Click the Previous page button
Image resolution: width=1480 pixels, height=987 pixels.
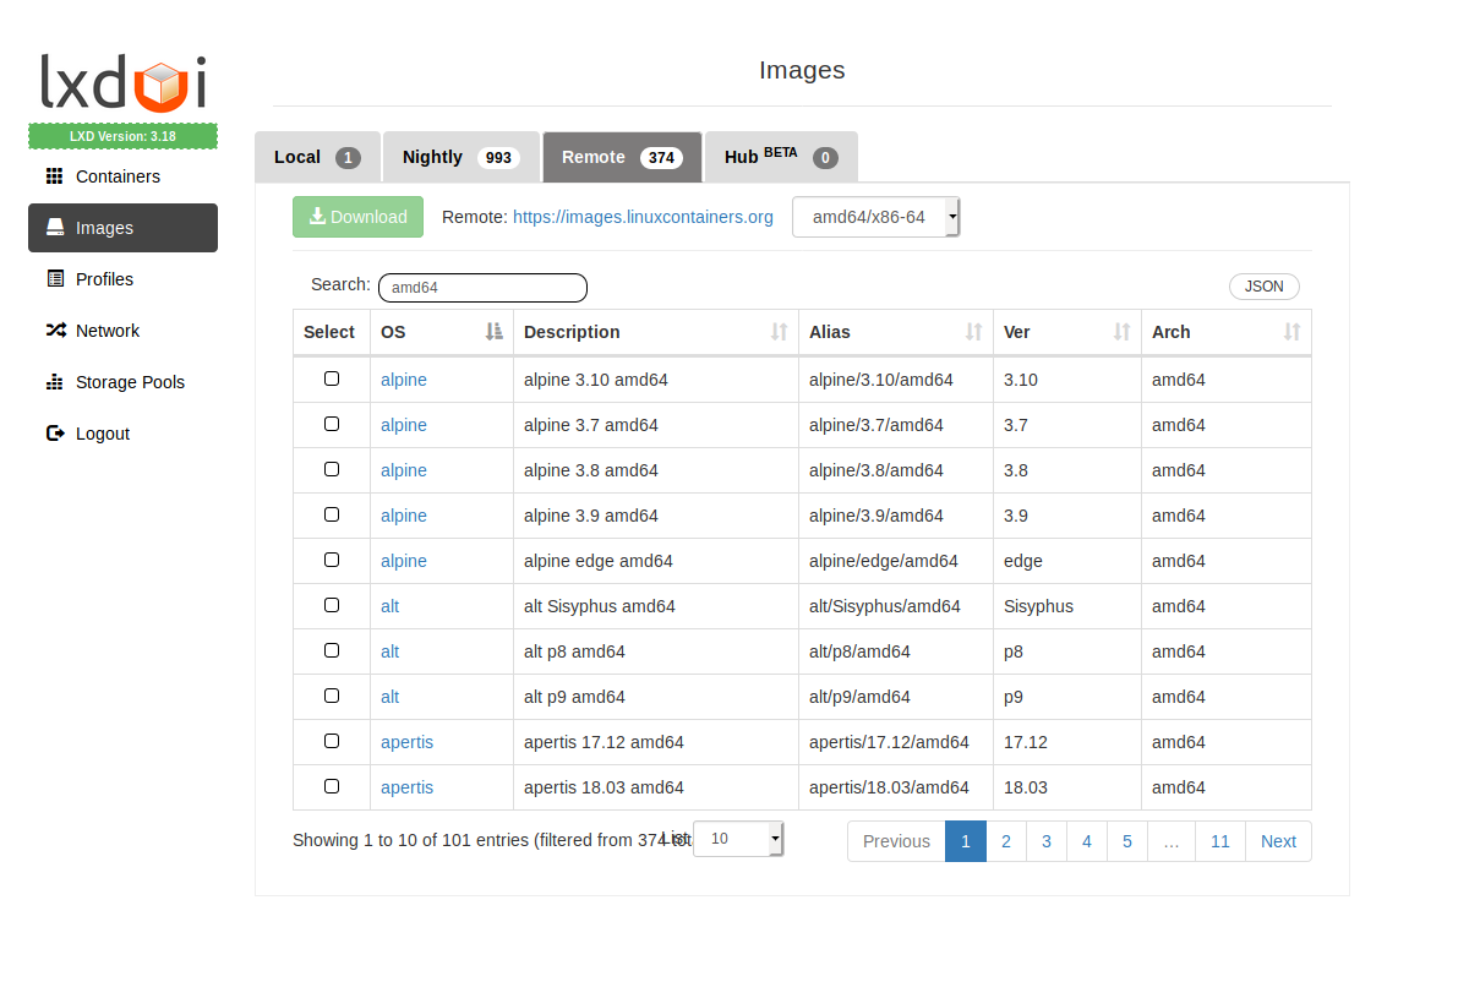(x=896, y=841)
